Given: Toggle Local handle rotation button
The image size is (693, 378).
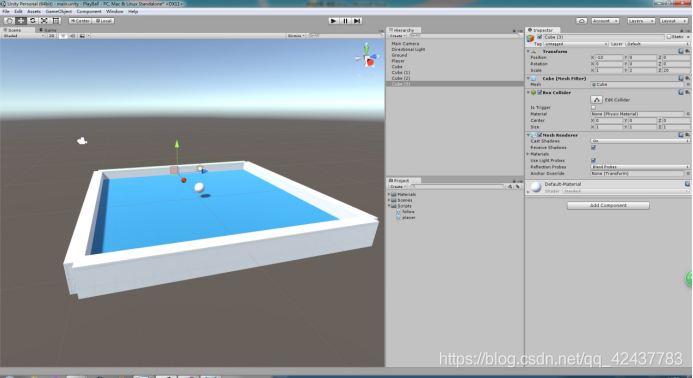Looking at the screenshot, I should click(x=104, y=21).
